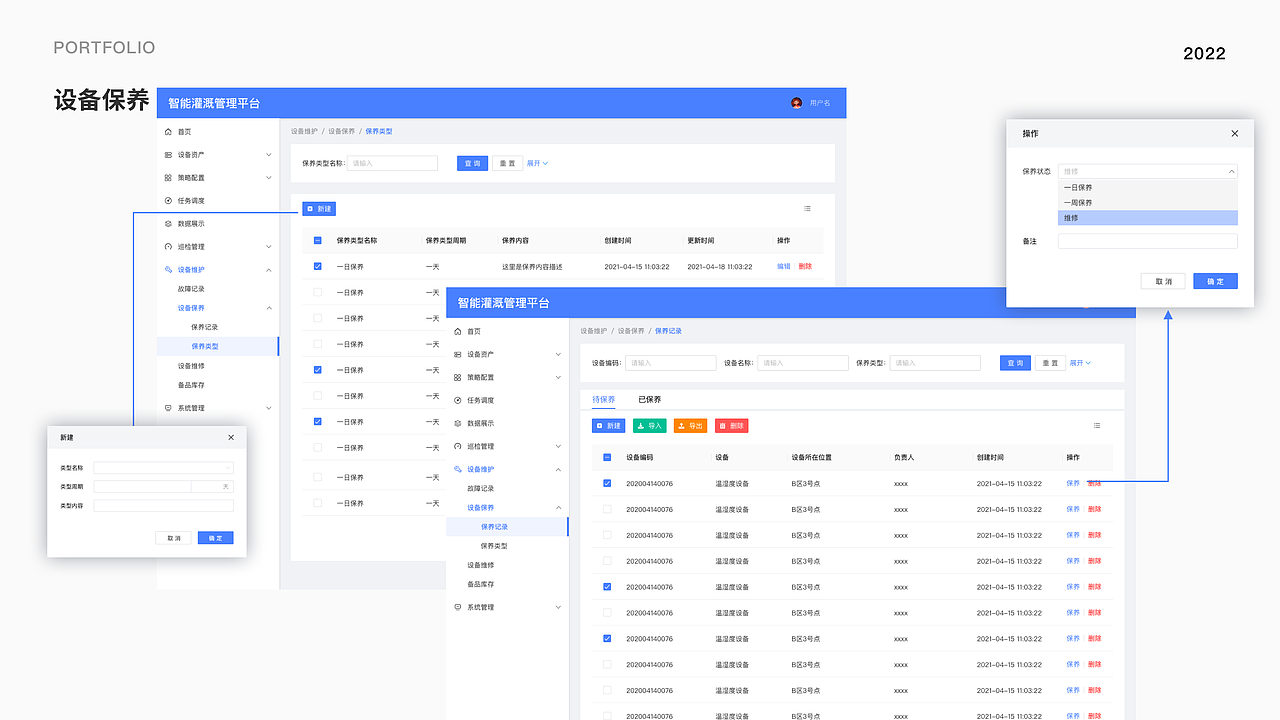
Task: Focus 类型内容 input in 新建 dialog
Action: pyautogui.click(x=164, y=506)
